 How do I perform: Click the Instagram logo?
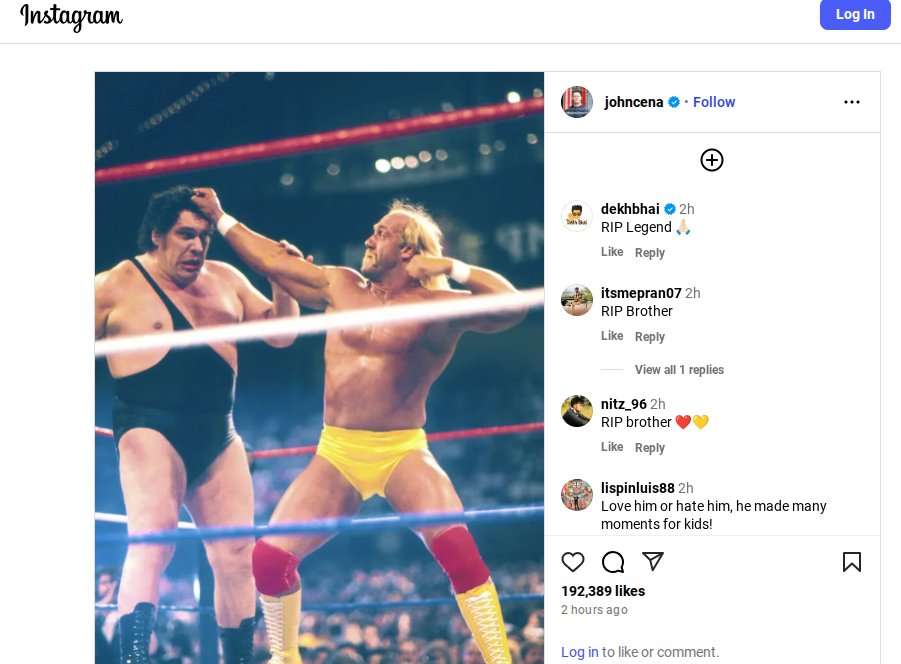[x=71, y=17]
